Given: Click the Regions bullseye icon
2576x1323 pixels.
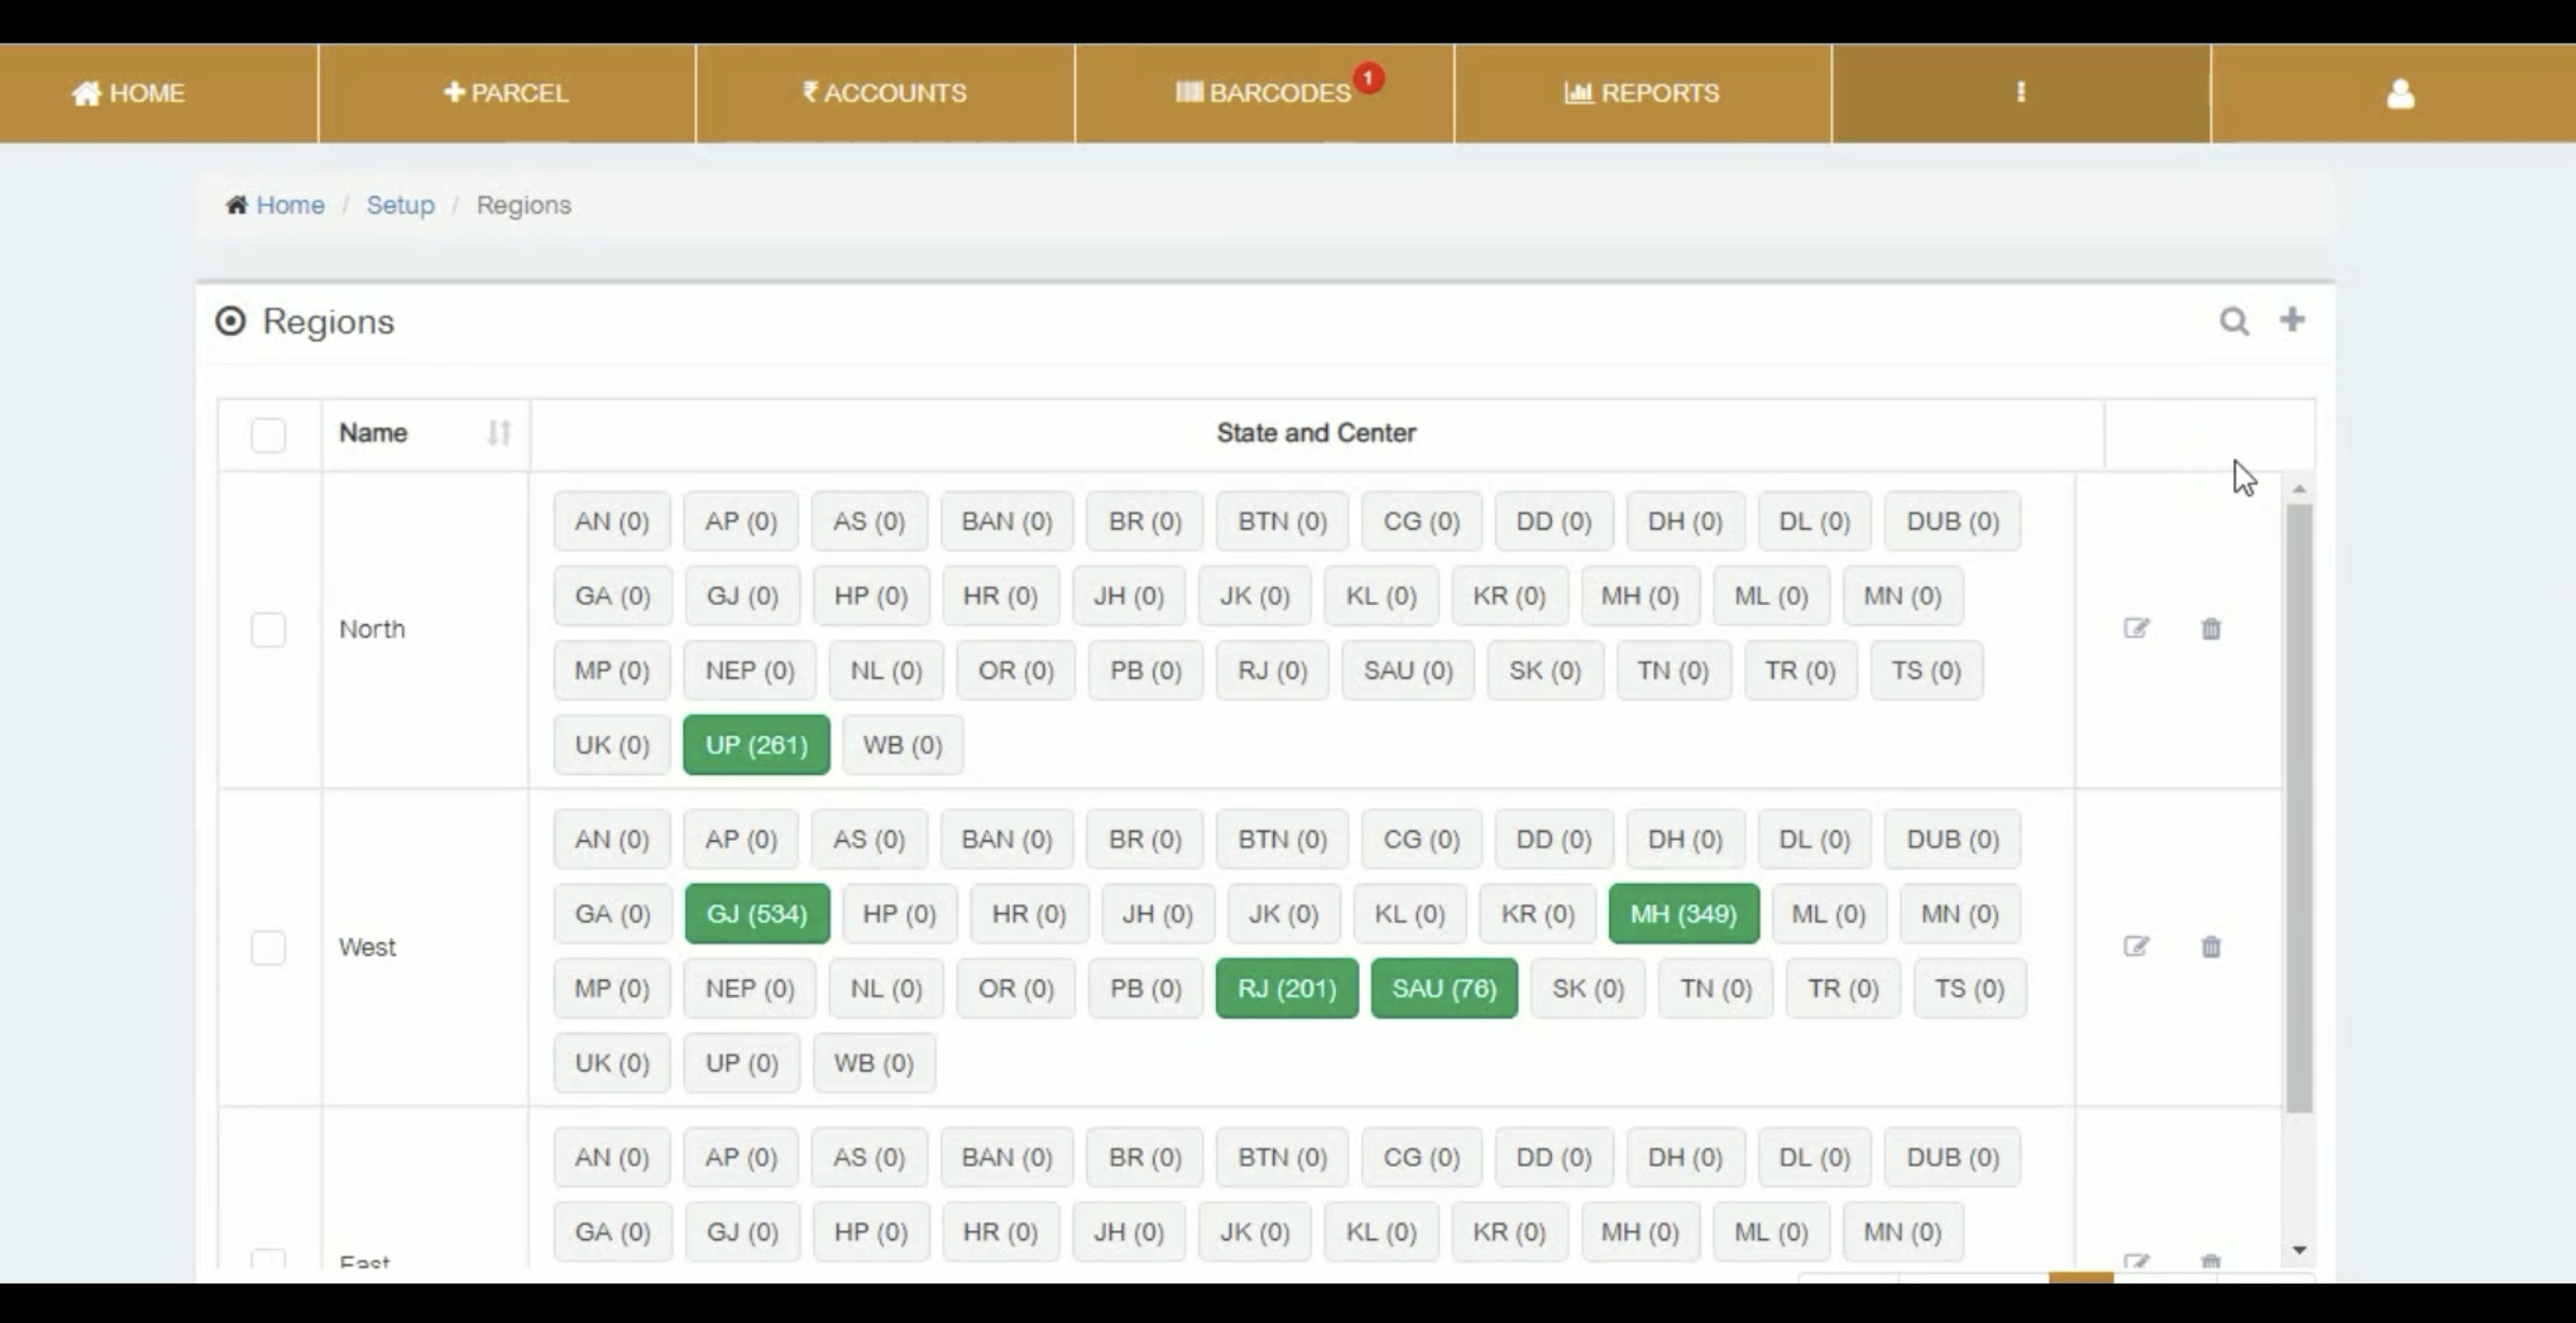Looking at the screenshot, I should point(230,321).
